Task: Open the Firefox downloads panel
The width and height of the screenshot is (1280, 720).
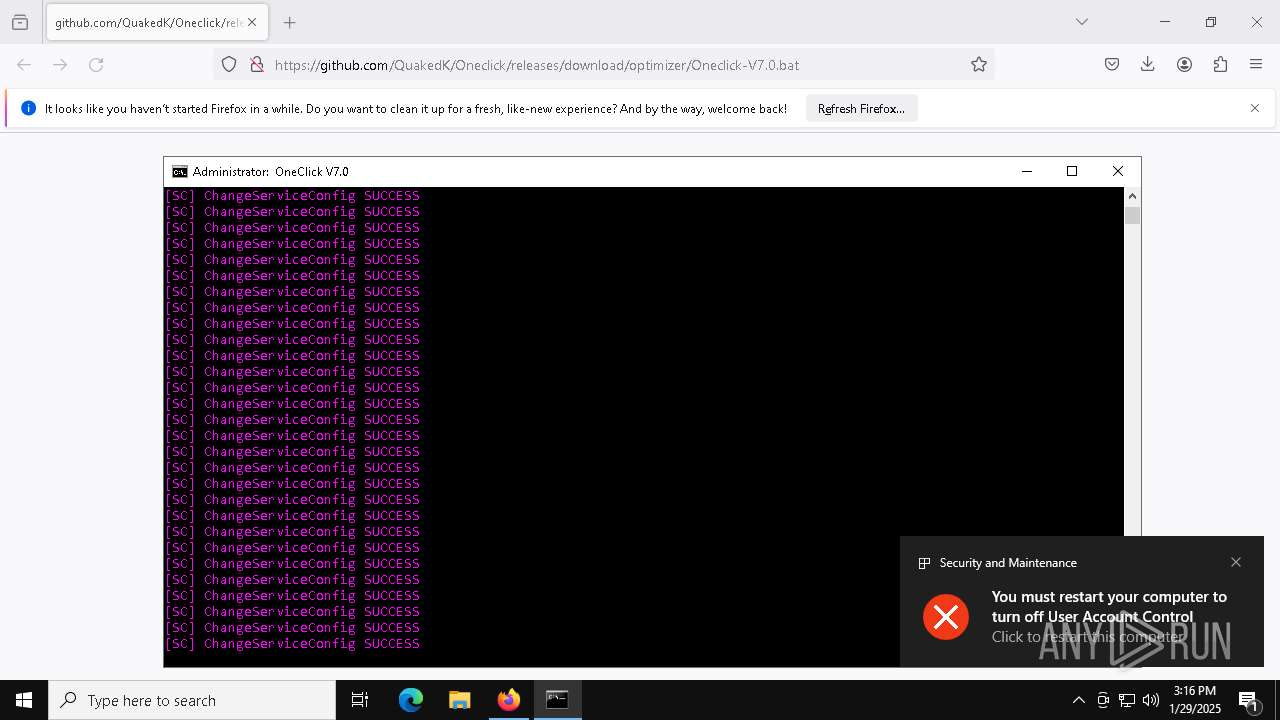Action: tap(1148, 65)
